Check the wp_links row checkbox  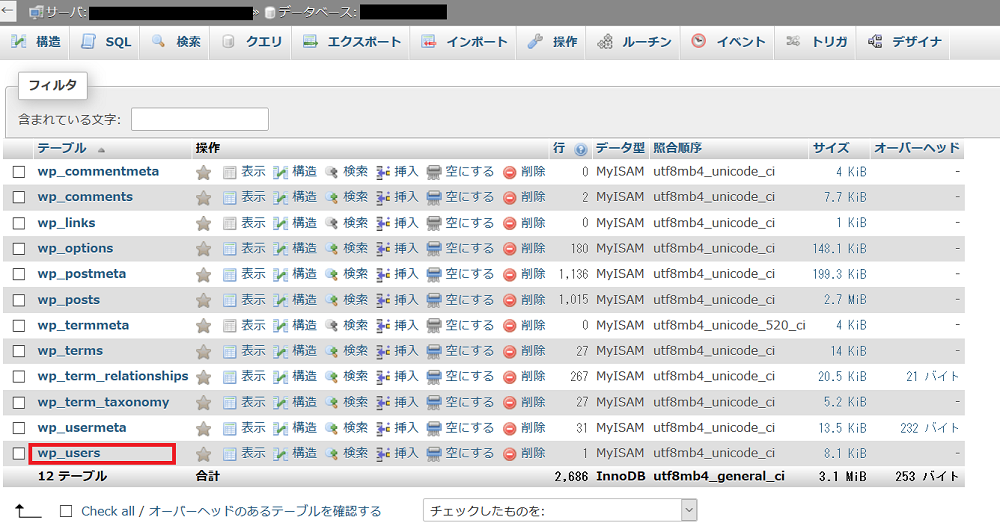[19, 223]
